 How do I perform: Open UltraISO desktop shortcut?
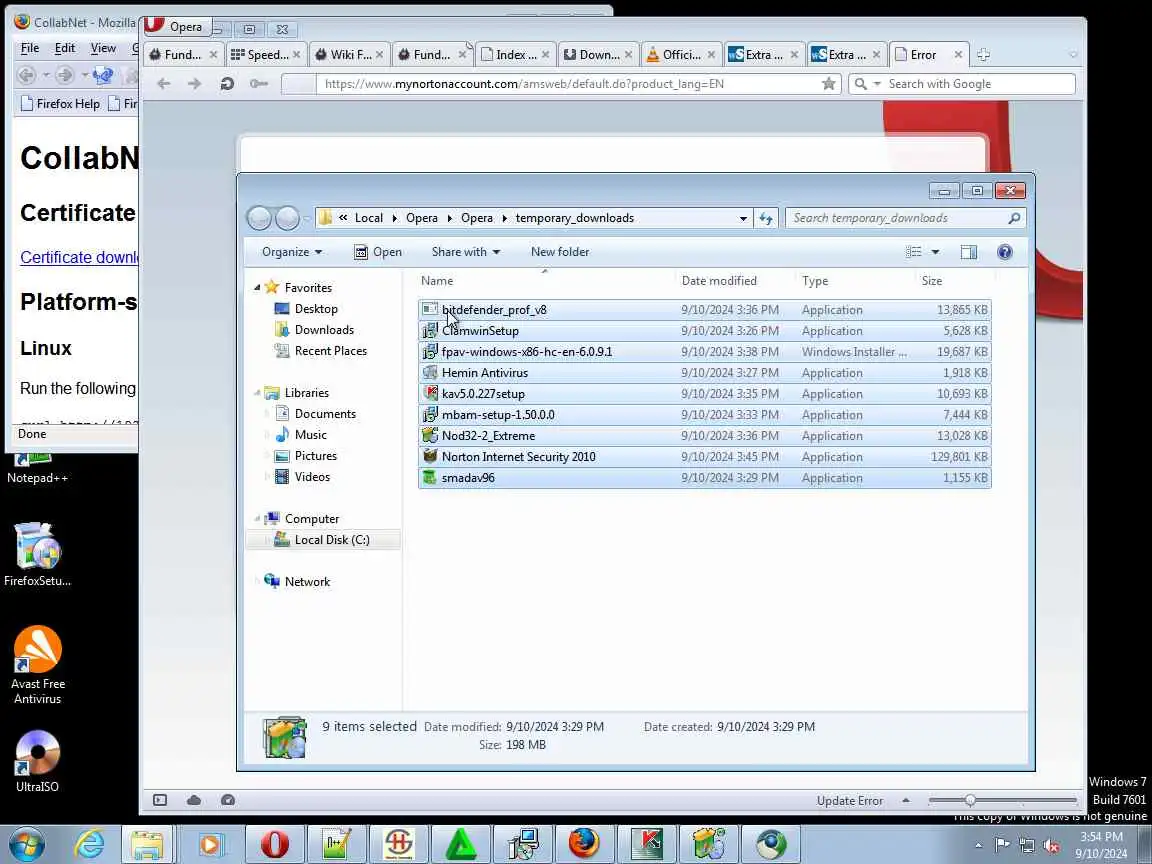coord(37,762)
